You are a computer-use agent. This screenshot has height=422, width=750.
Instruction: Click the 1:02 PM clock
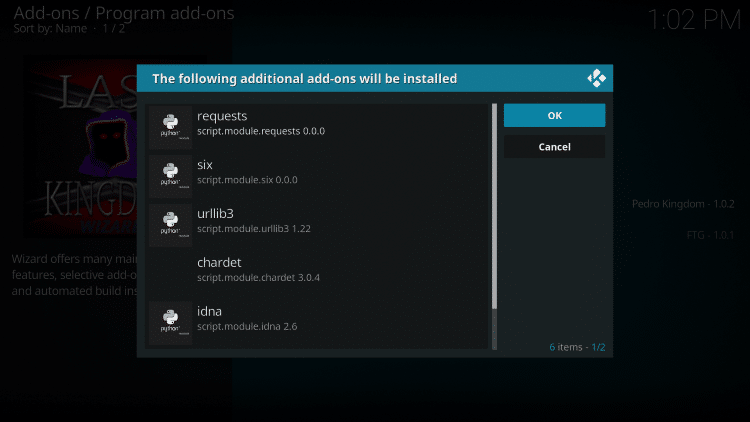(692, 19)
